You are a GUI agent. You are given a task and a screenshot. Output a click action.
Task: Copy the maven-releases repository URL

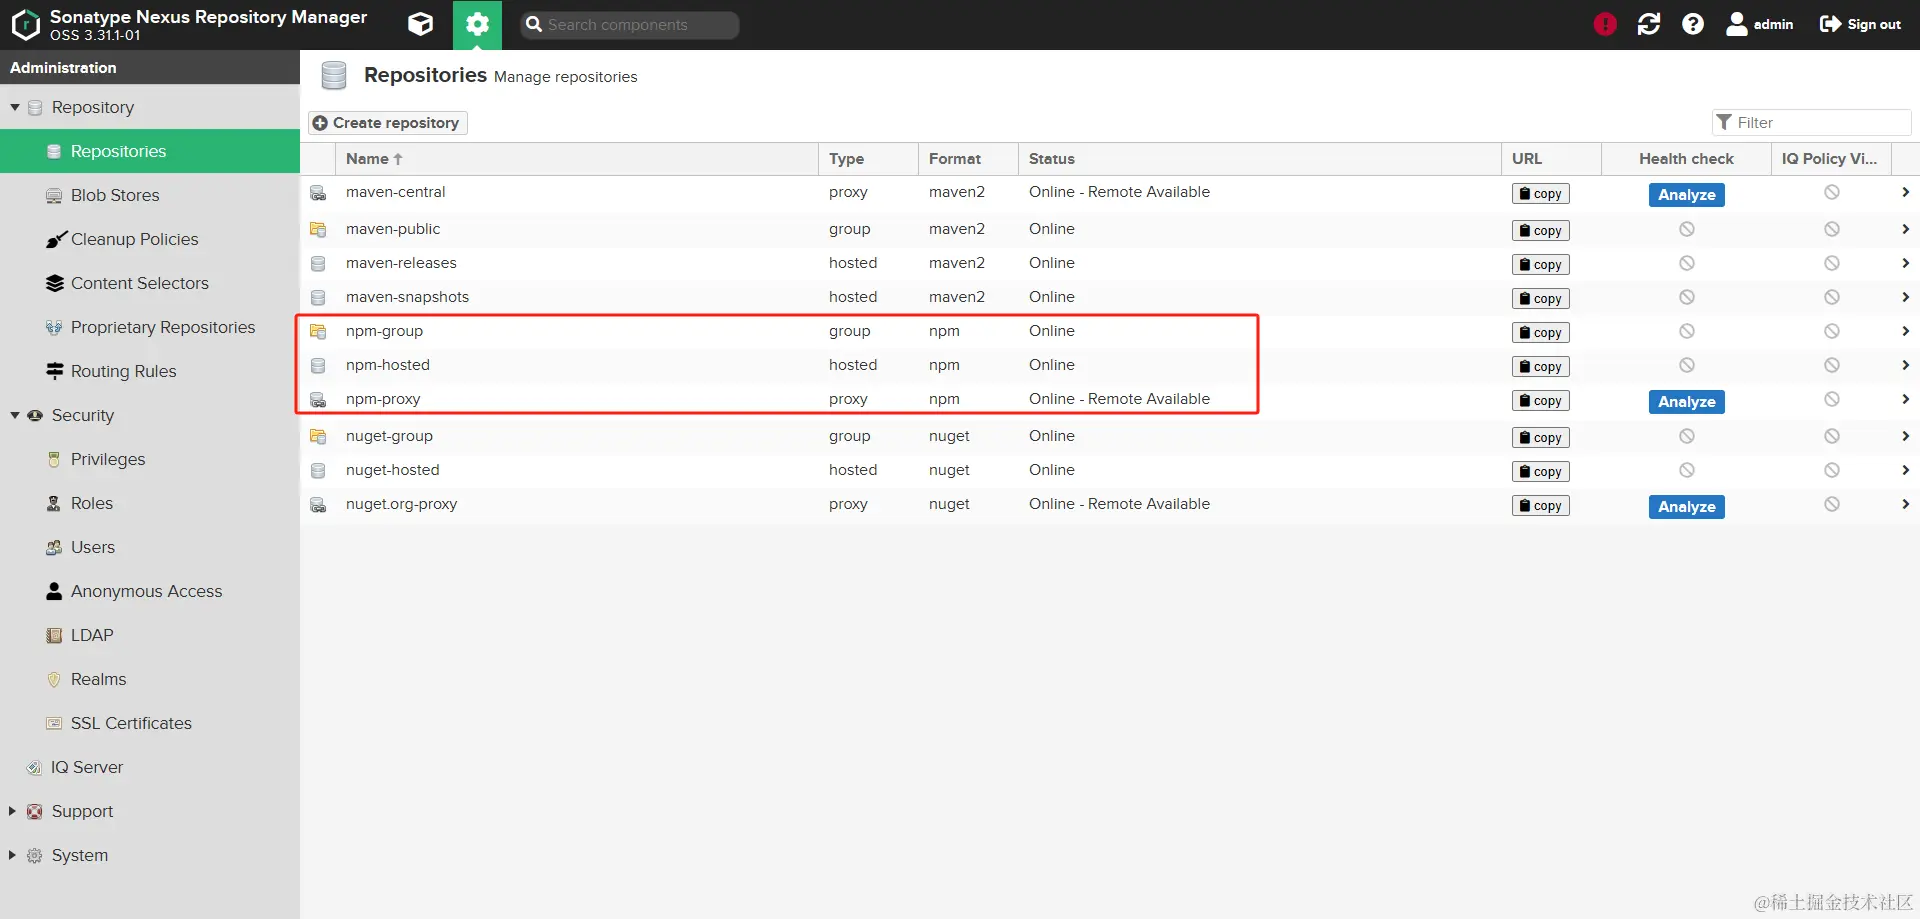click(1540, 265)
